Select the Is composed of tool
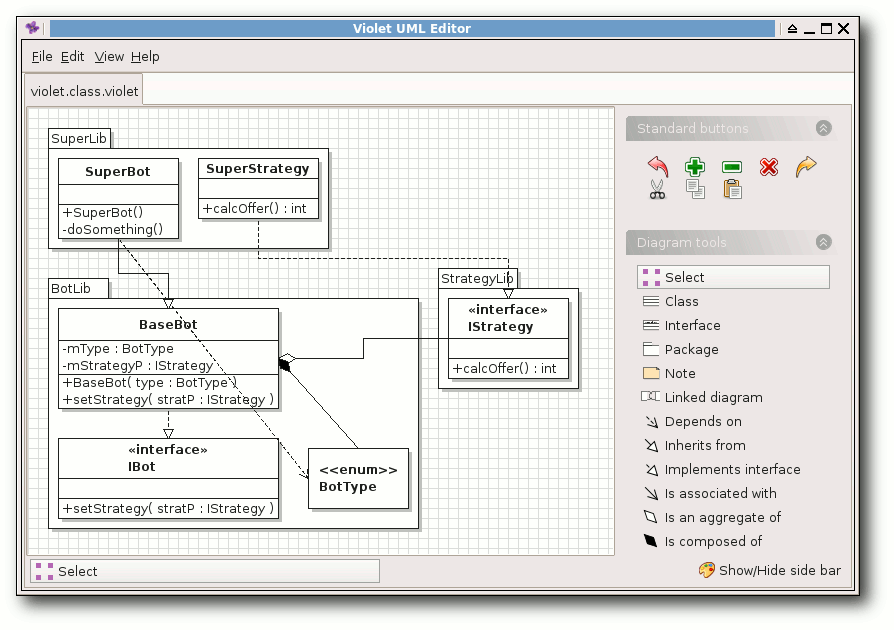 [702, 541]
